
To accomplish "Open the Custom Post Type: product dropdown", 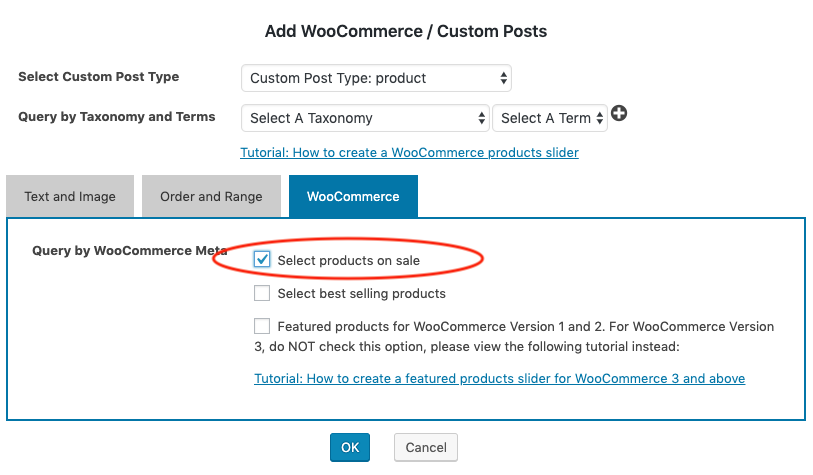I will [x=376, y=78].
